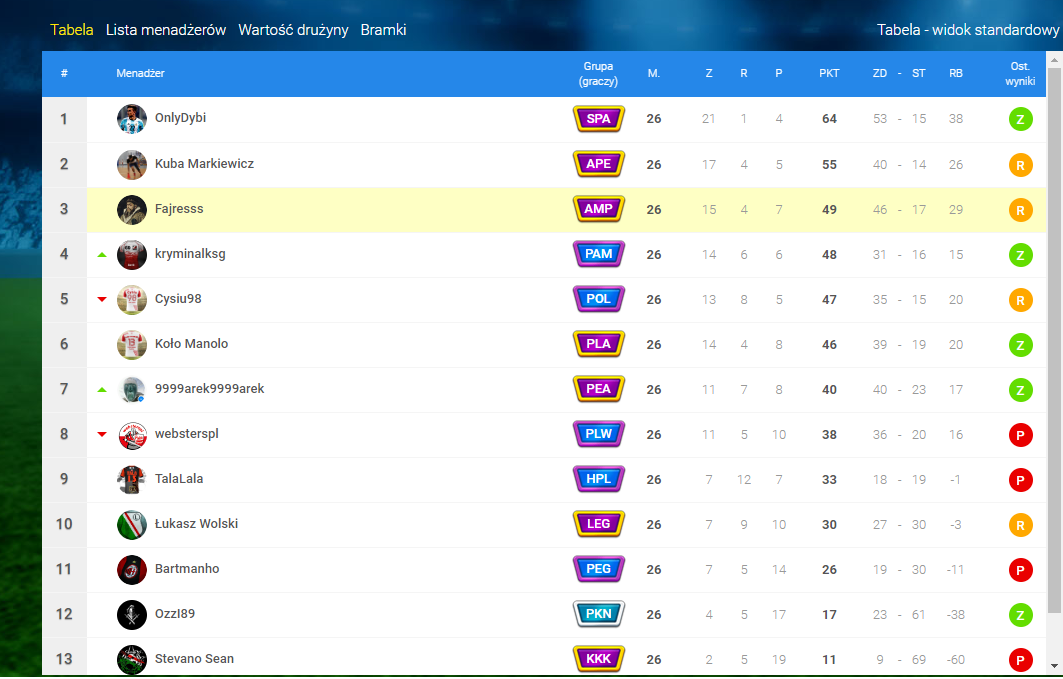
Task: Click green up arrow beside kryminalksg
Action: click(102, 255)
